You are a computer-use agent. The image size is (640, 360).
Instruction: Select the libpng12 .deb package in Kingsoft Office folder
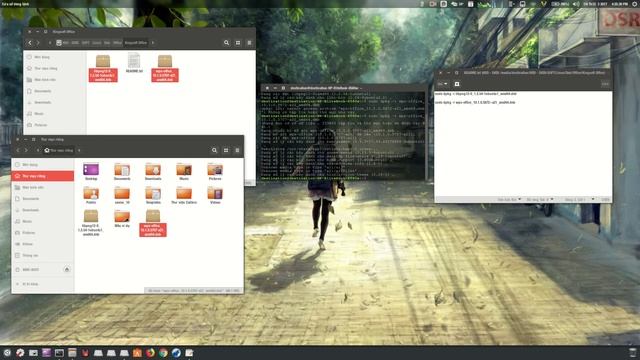pos(103,68)
